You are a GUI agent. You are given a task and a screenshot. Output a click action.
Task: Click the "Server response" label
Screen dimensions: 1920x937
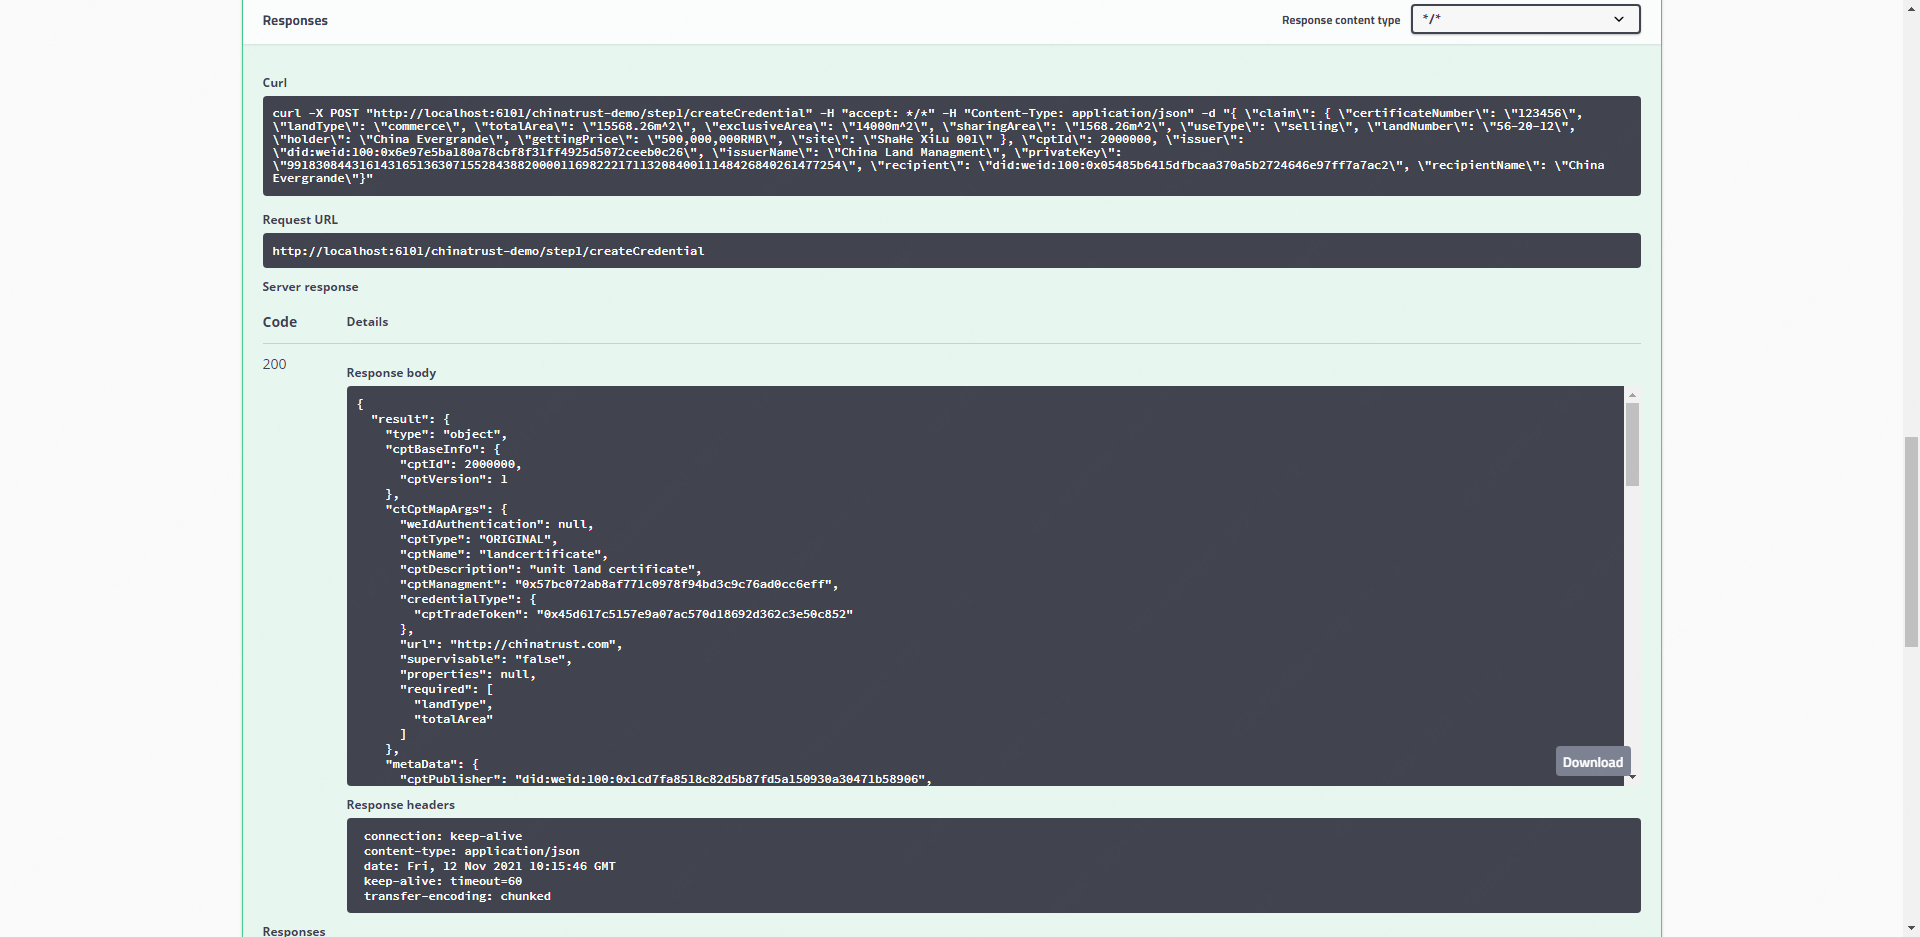click(310, 287)
